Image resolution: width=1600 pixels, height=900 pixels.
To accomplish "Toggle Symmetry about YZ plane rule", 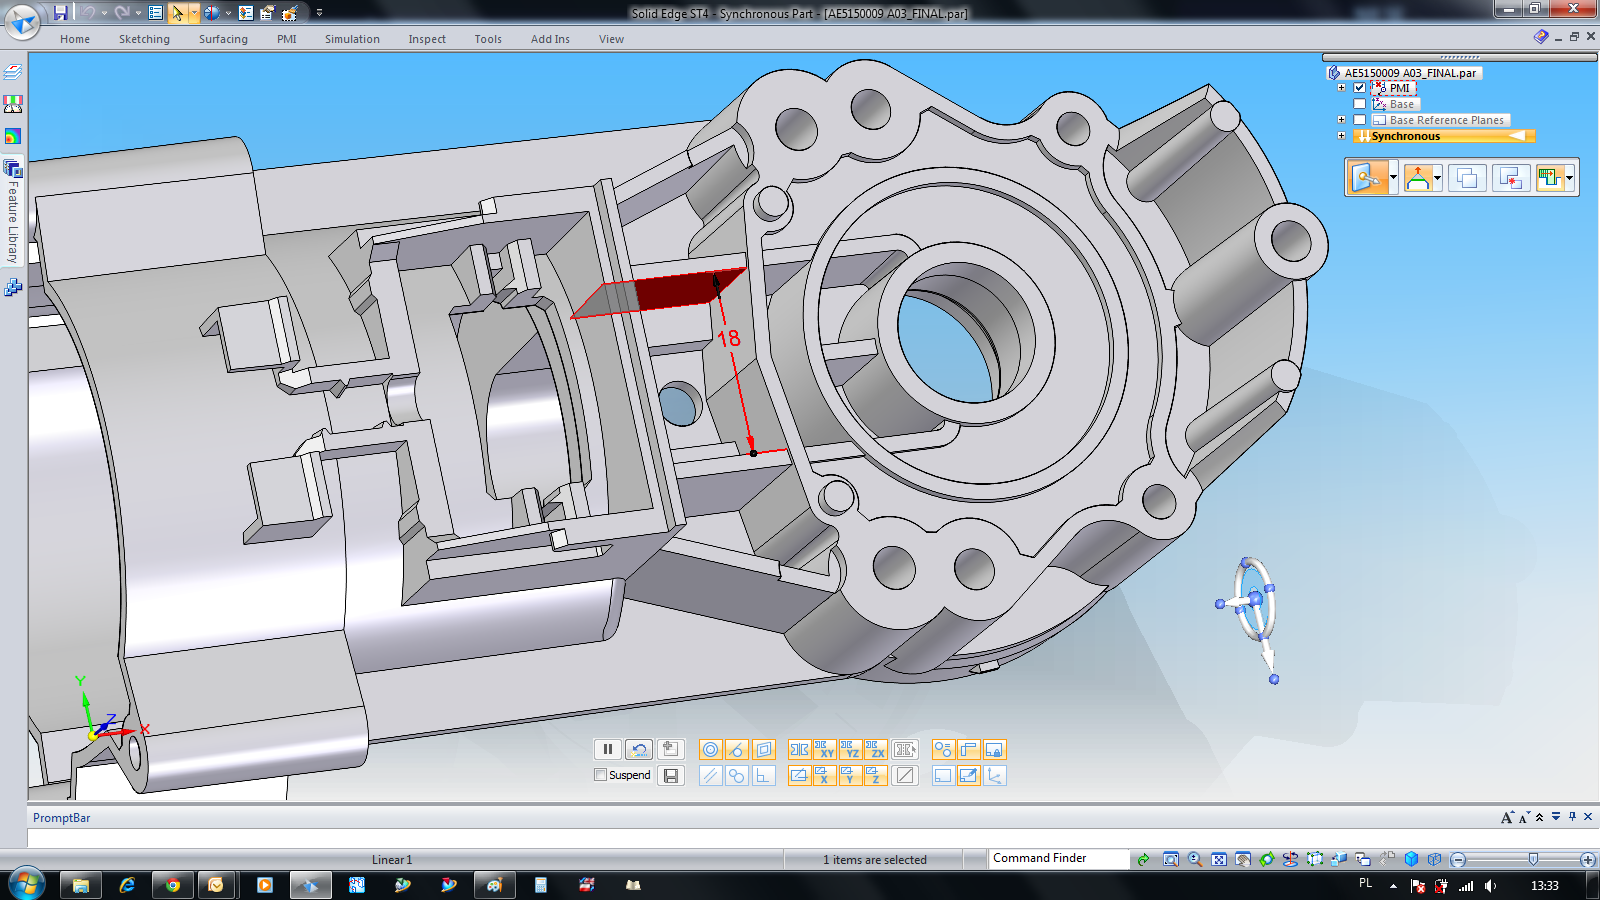I will 851,749.
